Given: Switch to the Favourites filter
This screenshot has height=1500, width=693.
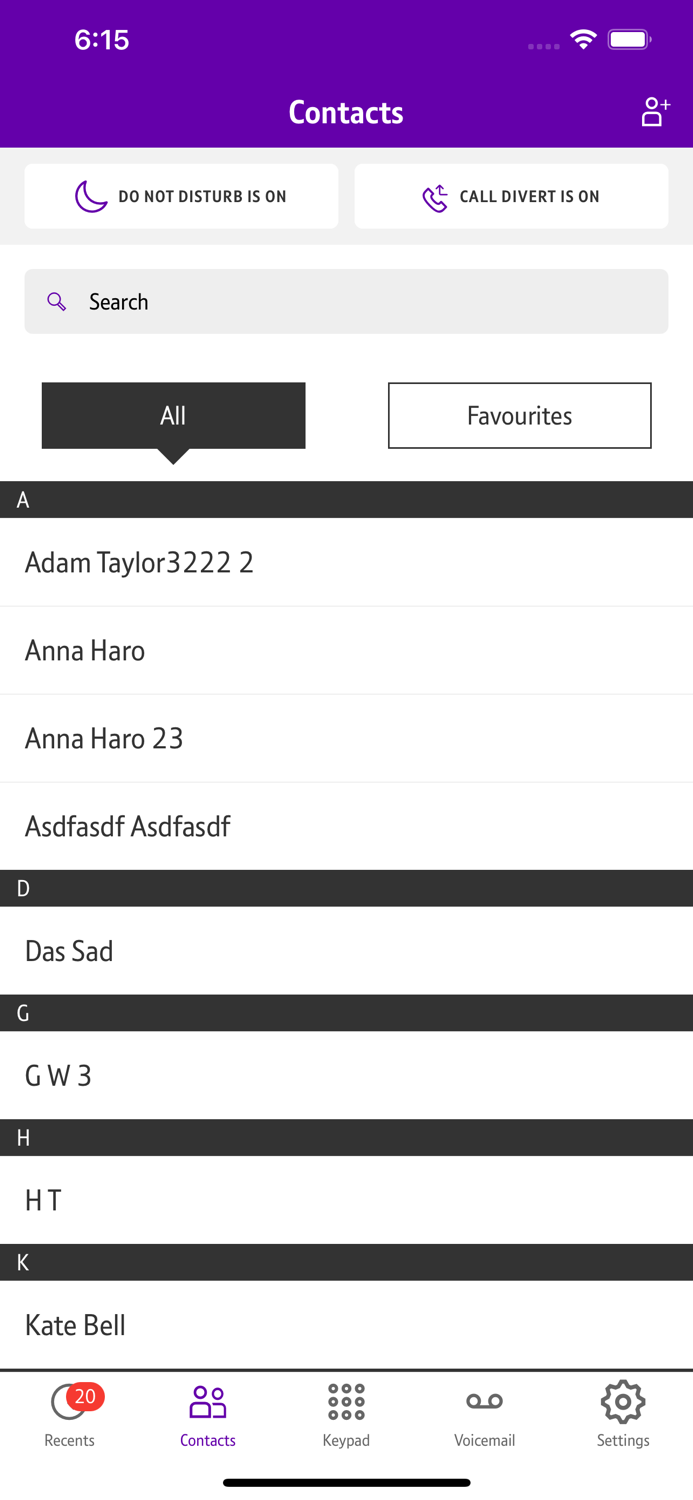Looking at the screenshot, I should point(519,415).
